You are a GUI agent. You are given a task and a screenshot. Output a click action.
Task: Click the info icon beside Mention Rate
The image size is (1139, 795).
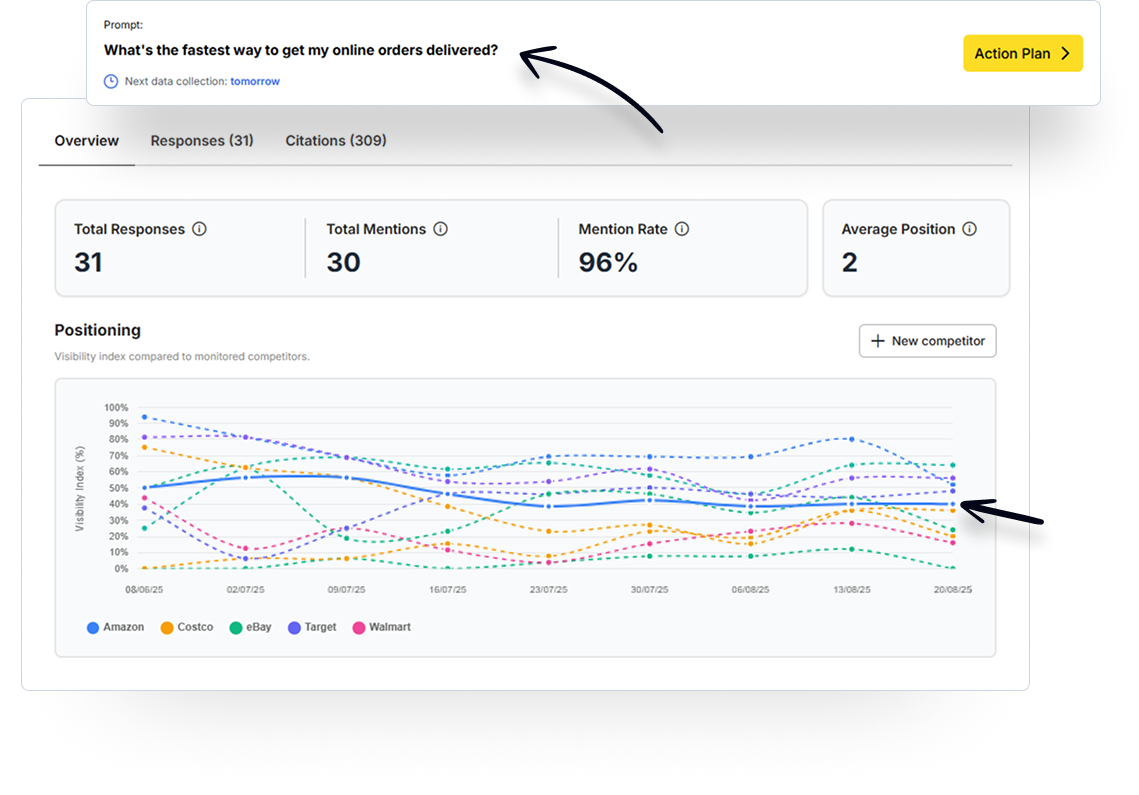point(682,229)
